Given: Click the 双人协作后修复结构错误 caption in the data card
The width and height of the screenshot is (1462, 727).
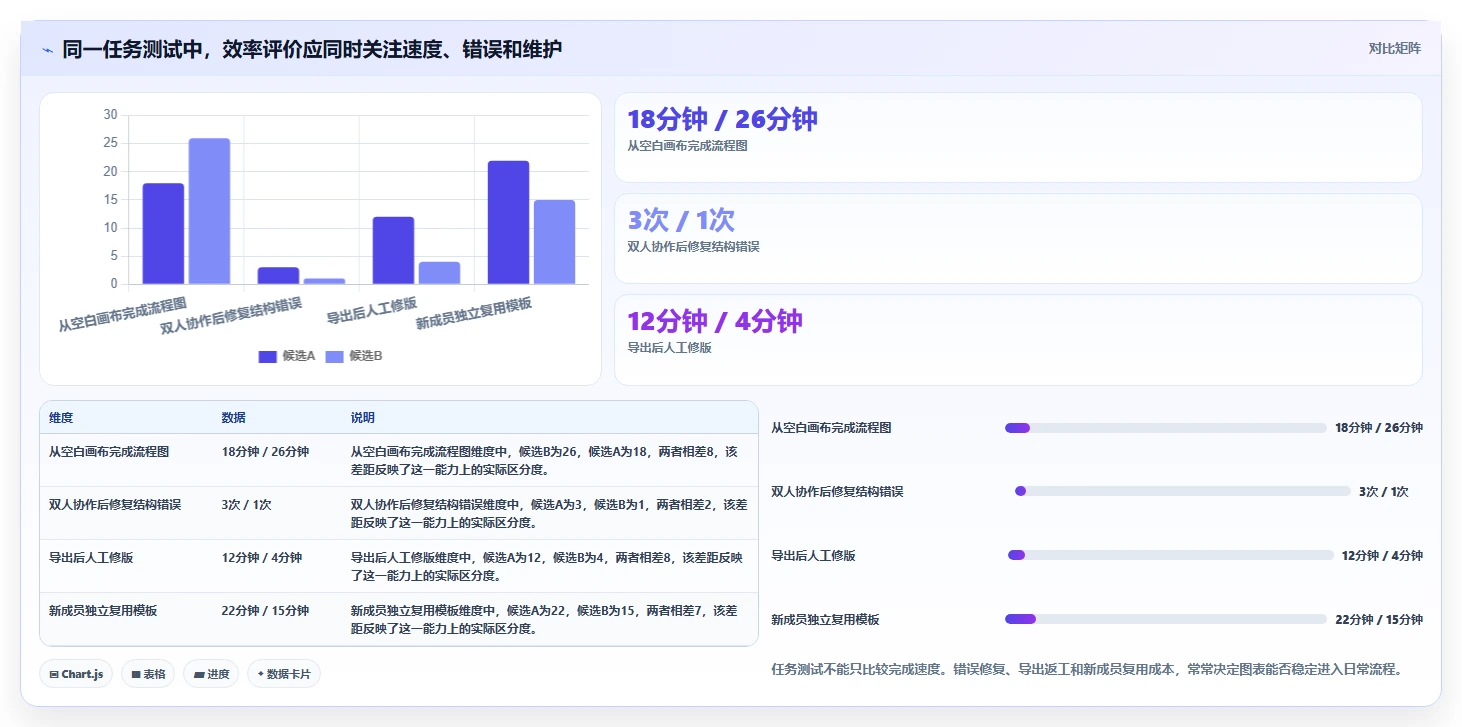Looking at the screenshot, I should [x=693, y=246].
